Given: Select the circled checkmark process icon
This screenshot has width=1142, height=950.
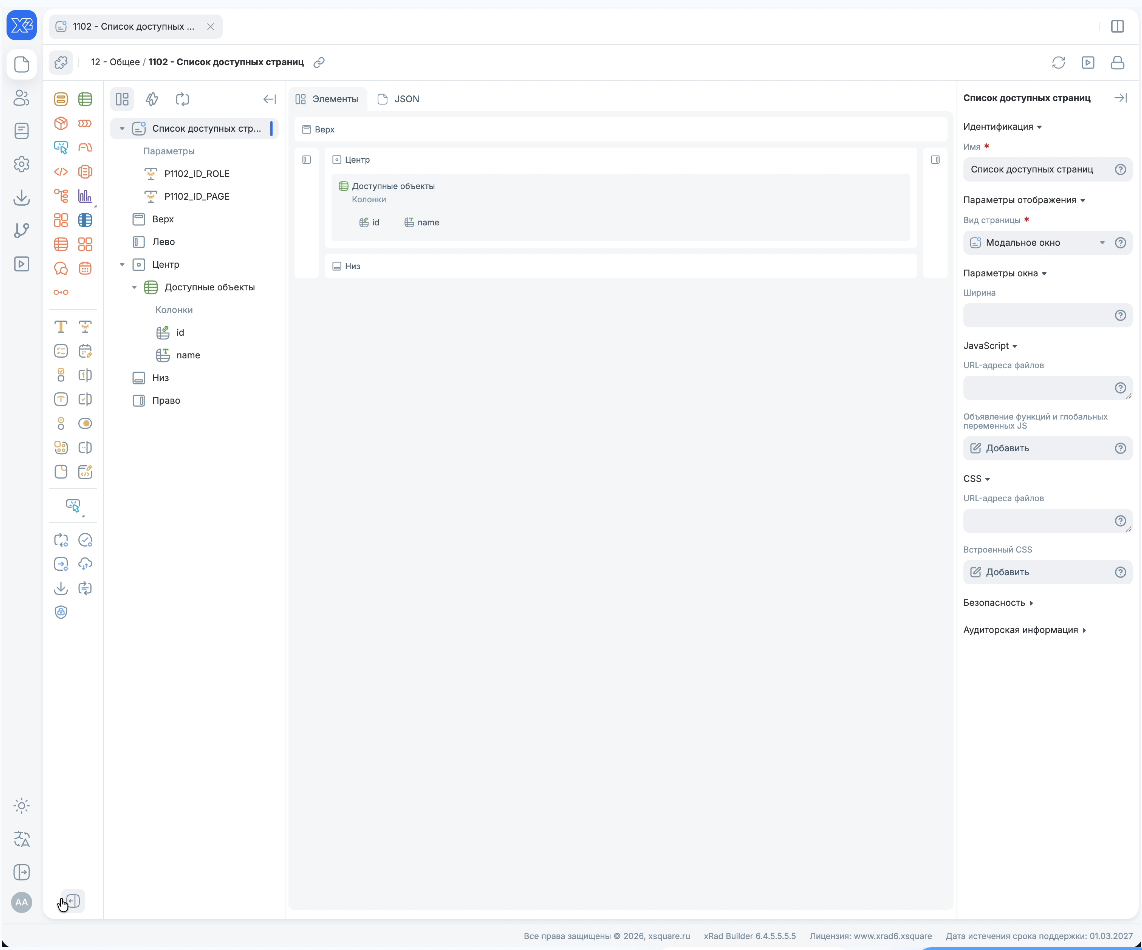Looking at the screenshot, I should point(85,540).
